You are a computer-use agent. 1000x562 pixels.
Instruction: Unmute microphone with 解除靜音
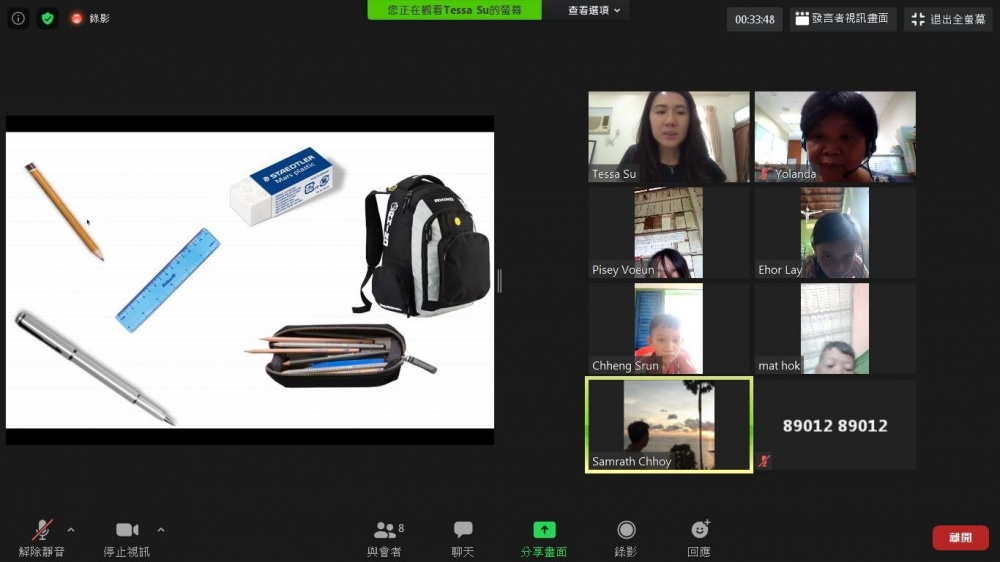(x=42, y=538)
